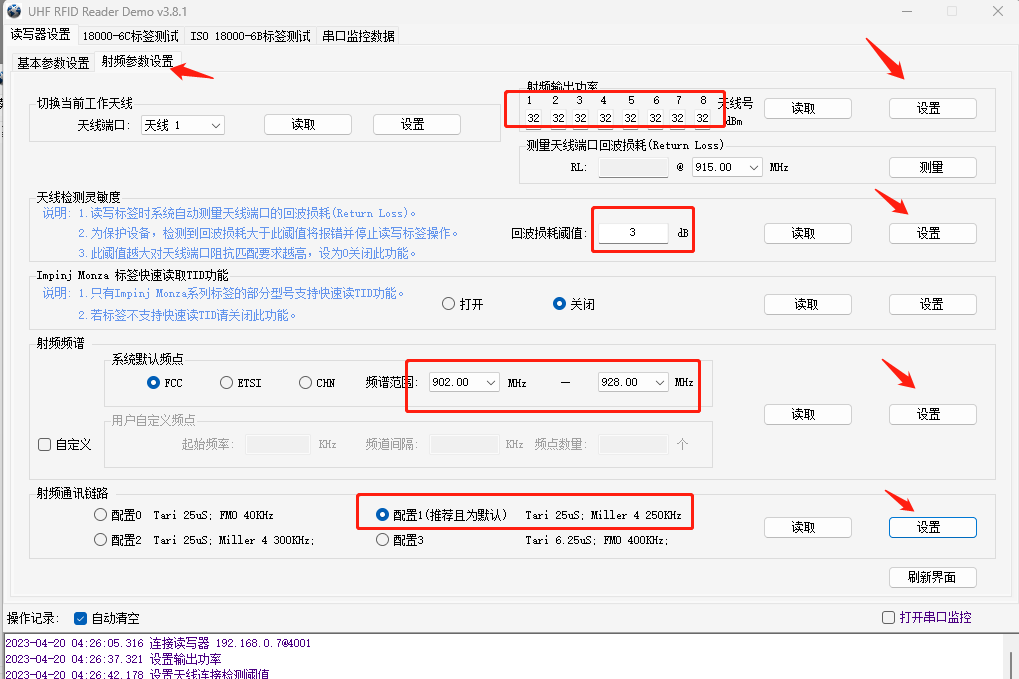
Task: Switch to the 读写器设置 tab
Action: point(40,34)
